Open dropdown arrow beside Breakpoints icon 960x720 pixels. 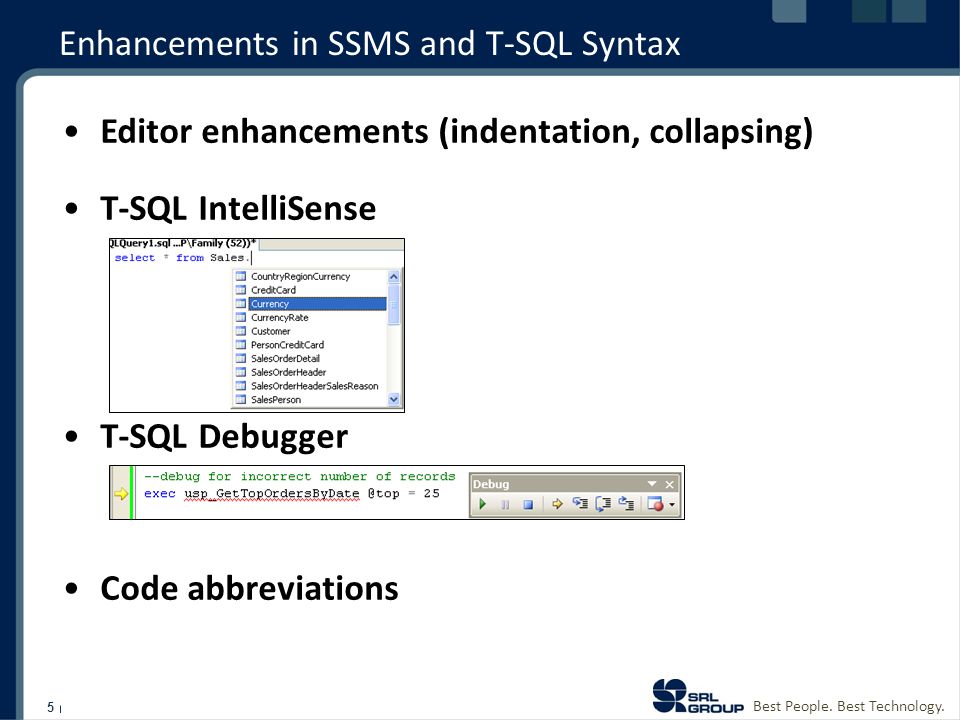672,505
